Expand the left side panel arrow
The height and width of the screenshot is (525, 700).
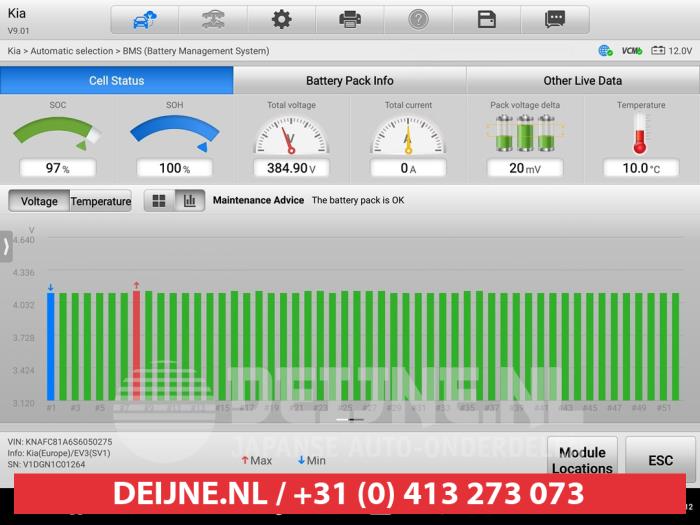click(x=6, y=246)
